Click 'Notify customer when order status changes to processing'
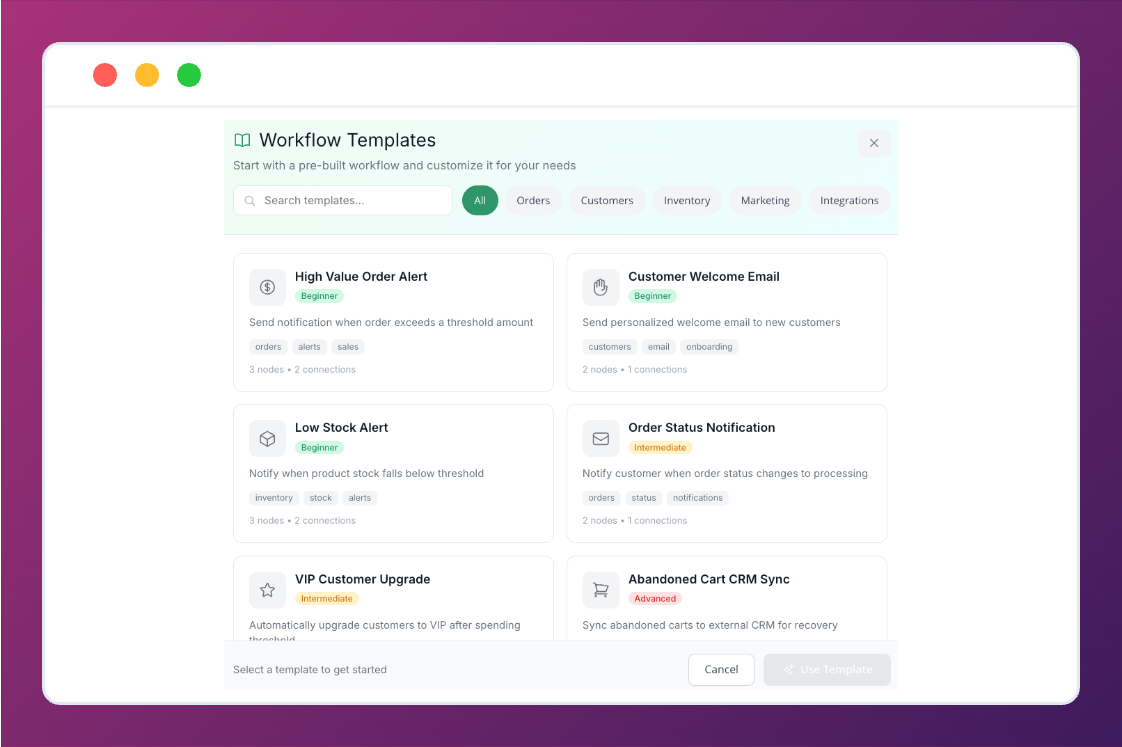Screen dimensions: 1122x747 725,474
